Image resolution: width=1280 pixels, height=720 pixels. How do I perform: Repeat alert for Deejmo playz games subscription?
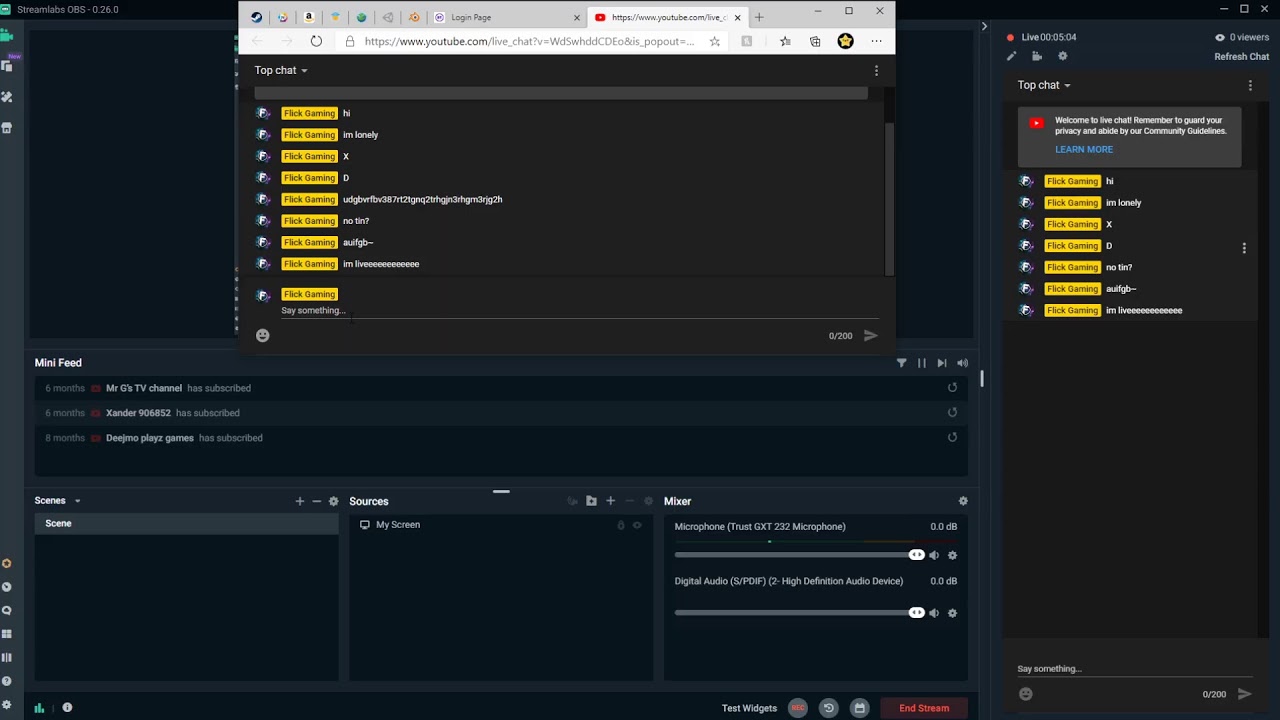[x=952, y=437]
